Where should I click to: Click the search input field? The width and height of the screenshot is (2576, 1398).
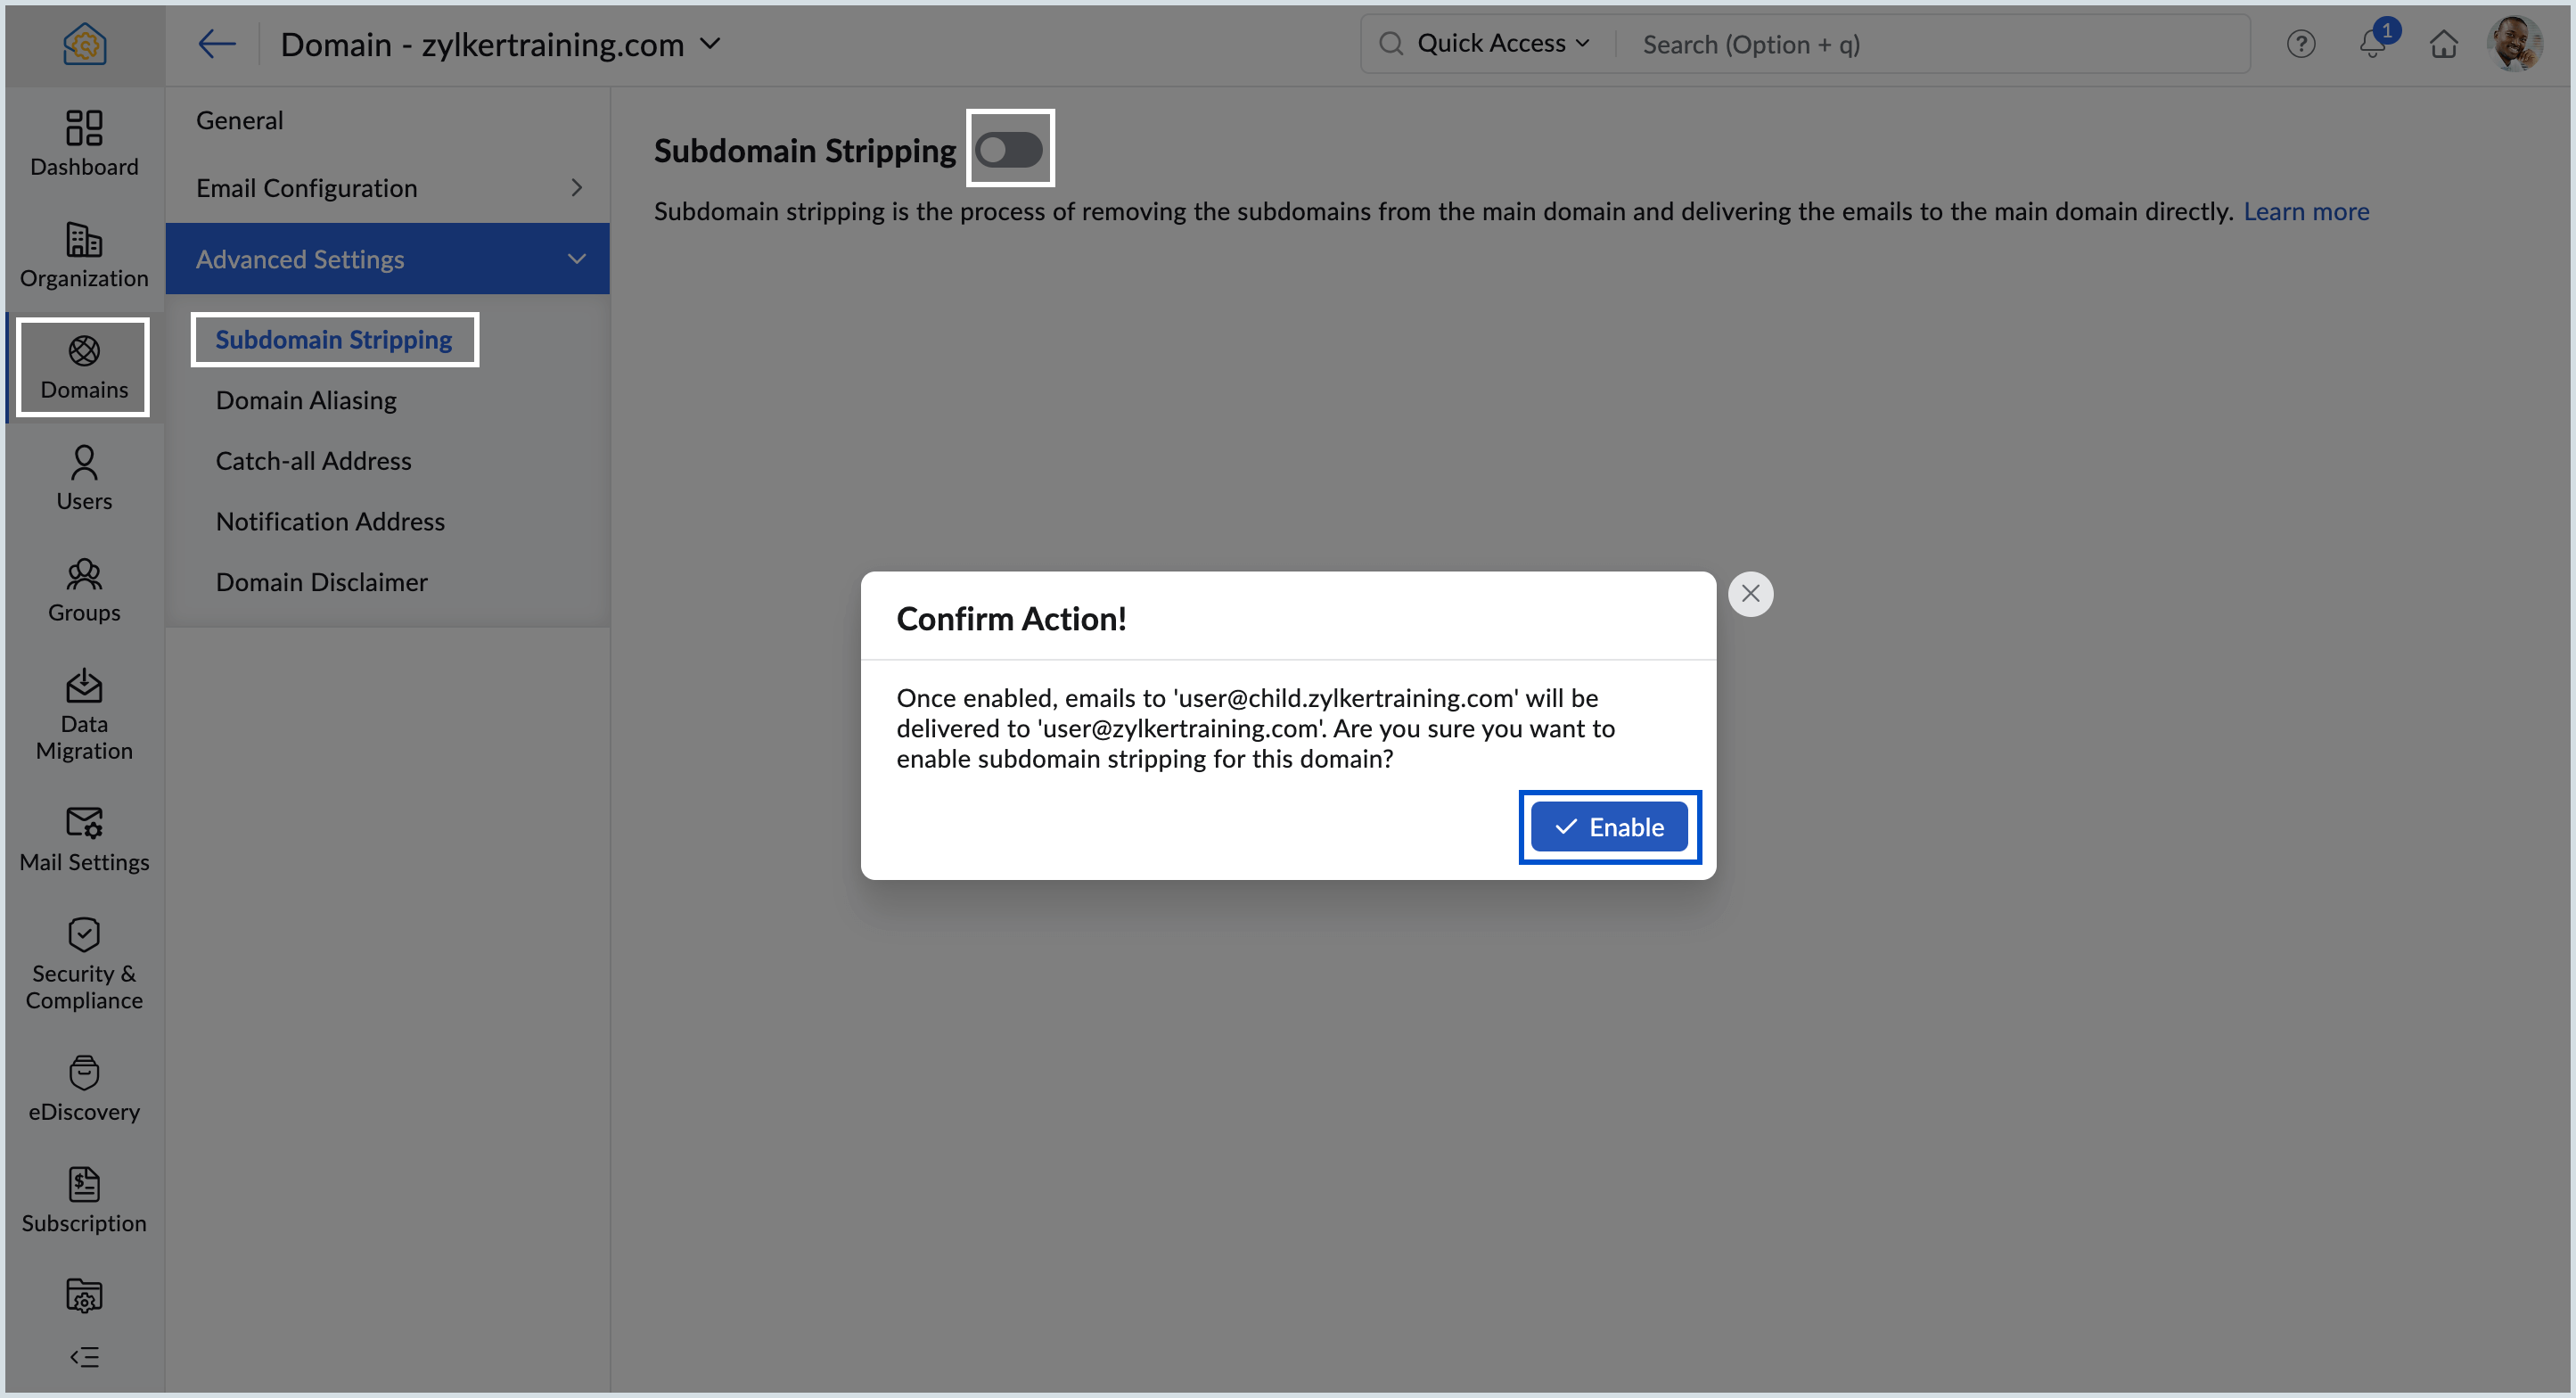click(1930, 44)
